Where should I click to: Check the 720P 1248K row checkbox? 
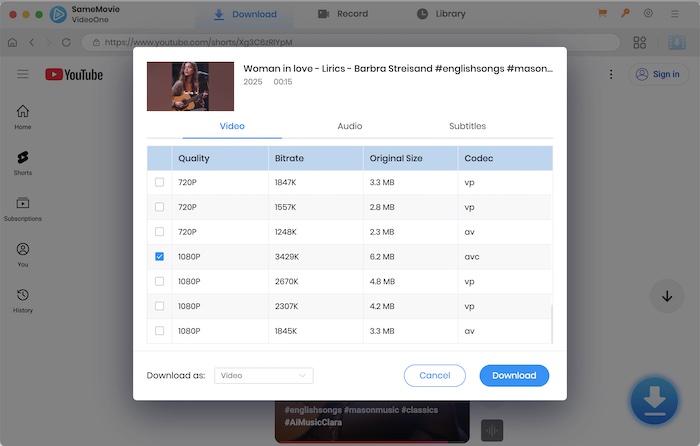pyautogui.click(x=159, y=232)
